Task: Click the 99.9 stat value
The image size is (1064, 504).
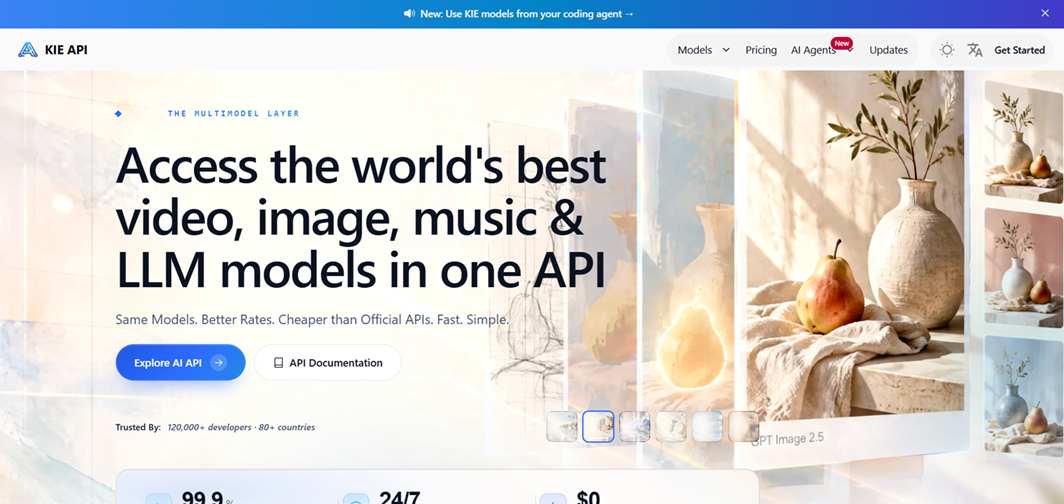Action: click(202, 499)
